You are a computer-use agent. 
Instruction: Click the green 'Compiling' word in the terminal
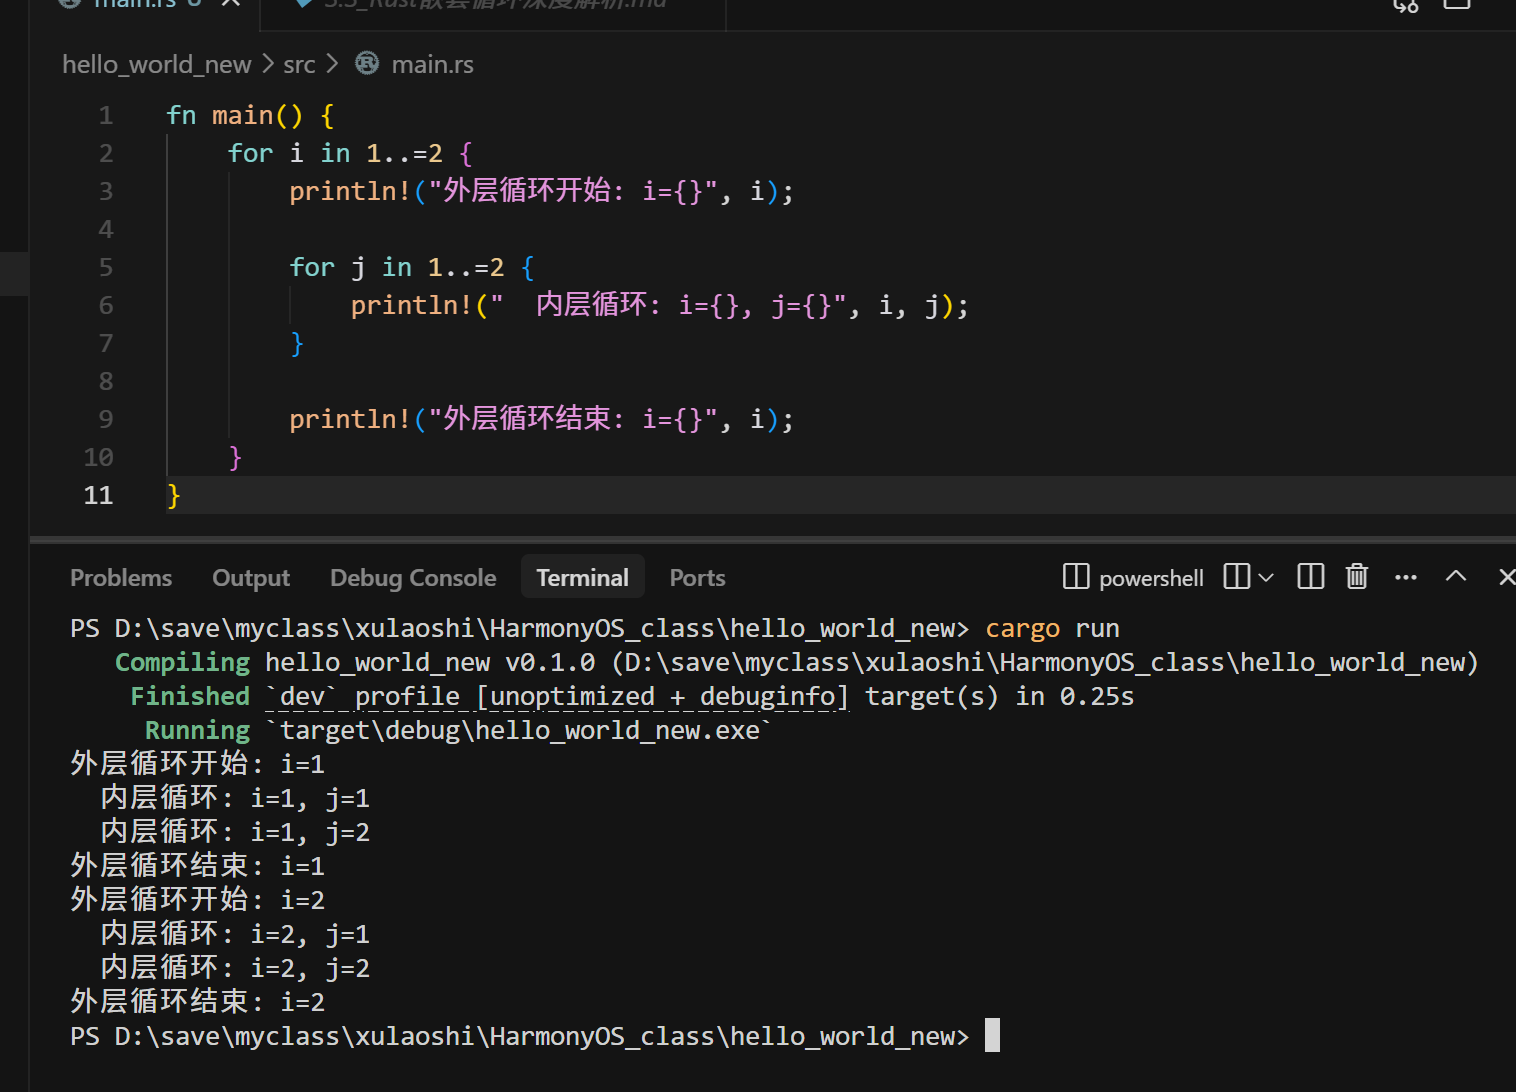(182, 663)
